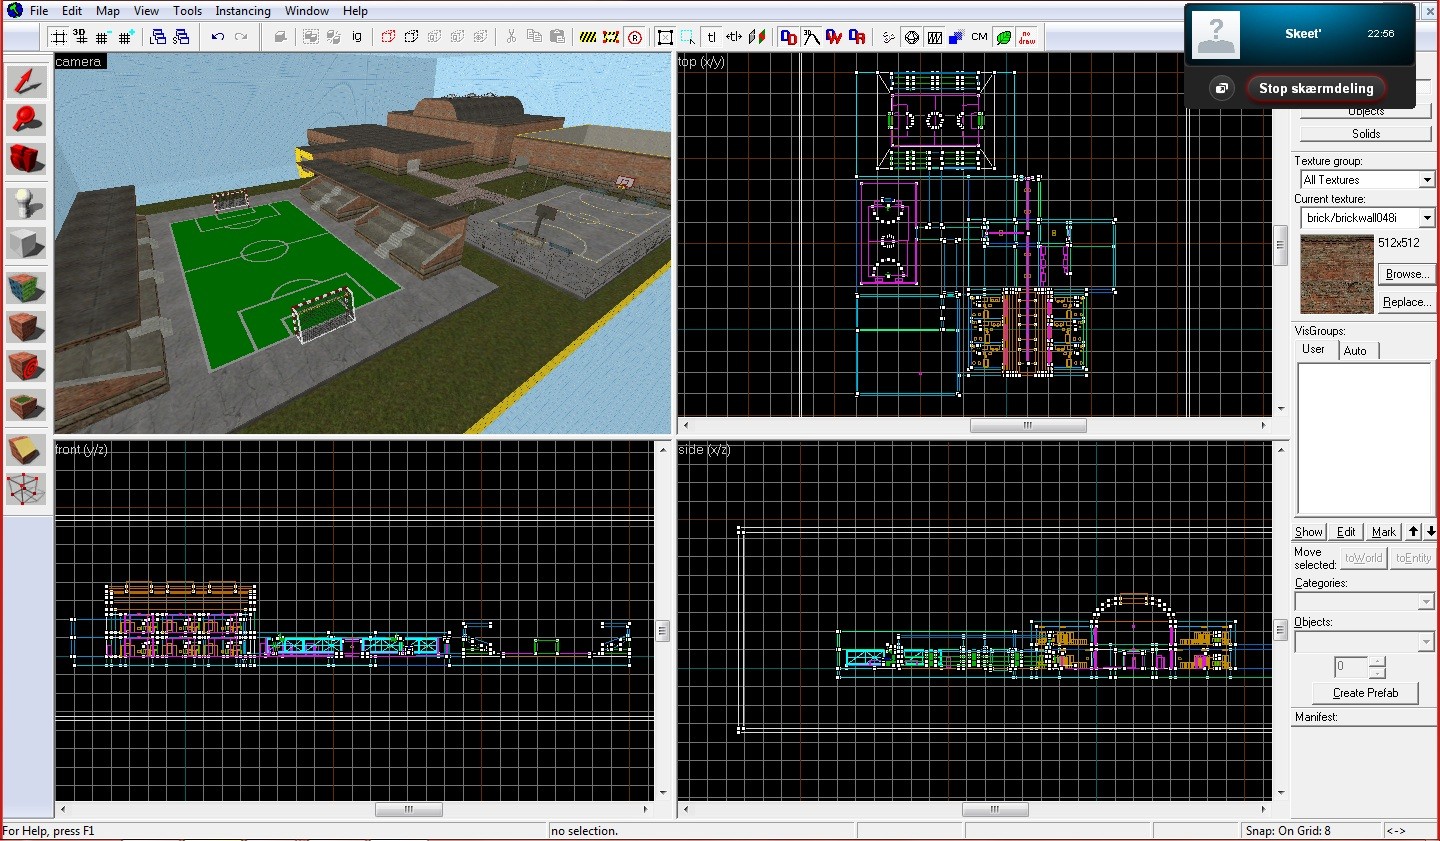1440x841 pixels.
Task: Click the Browse... texture button
Action: pyautogui.click(x=1406, y=274)
